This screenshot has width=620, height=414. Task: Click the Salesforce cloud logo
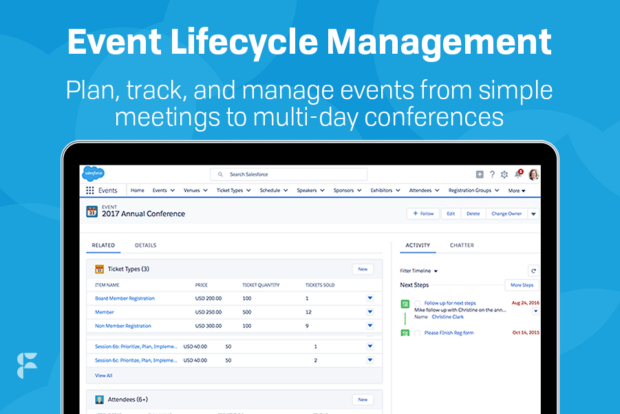pos(93,174)
